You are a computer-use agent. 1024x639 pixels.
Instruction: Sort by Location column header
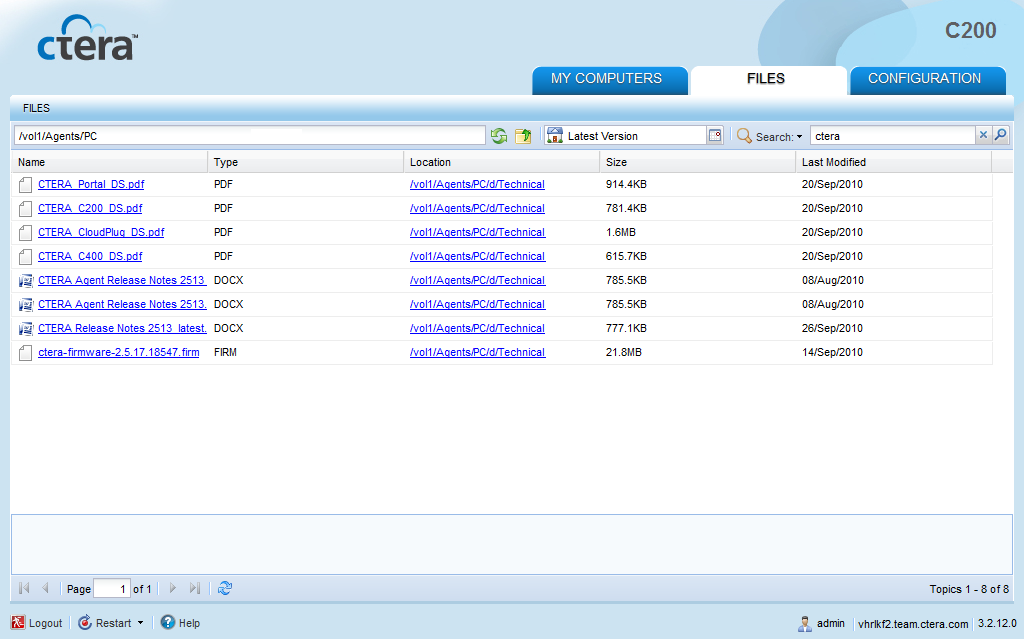(501, 162)
